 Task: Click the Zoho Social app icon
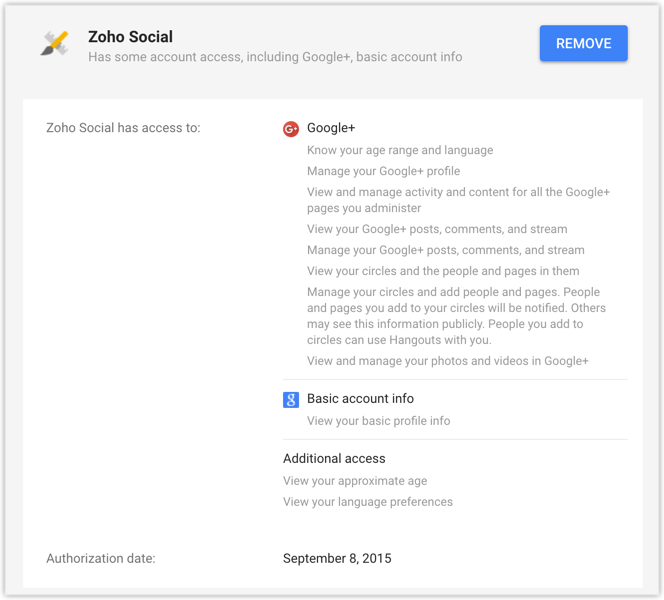pos(55,44)
